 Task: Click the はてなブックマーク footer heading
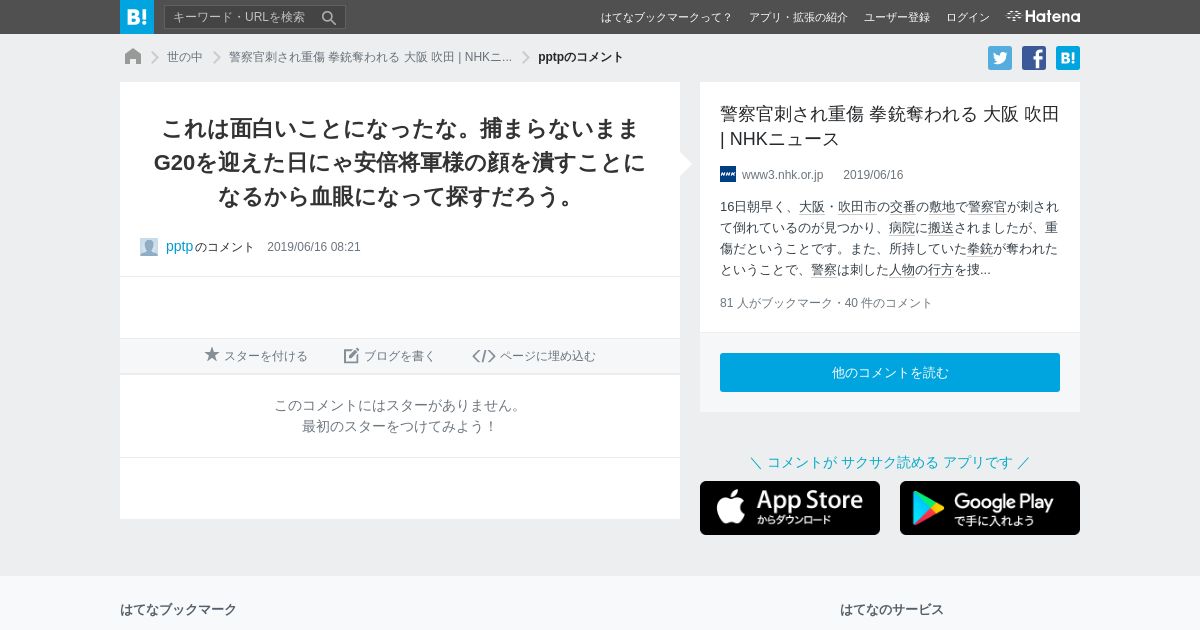[178, 609]
